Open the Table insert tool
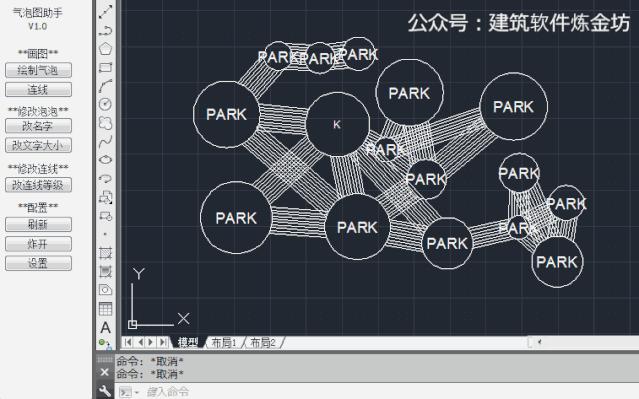This screenshot has height=399, width=639. pyautogui.click(x=106, y=309)
